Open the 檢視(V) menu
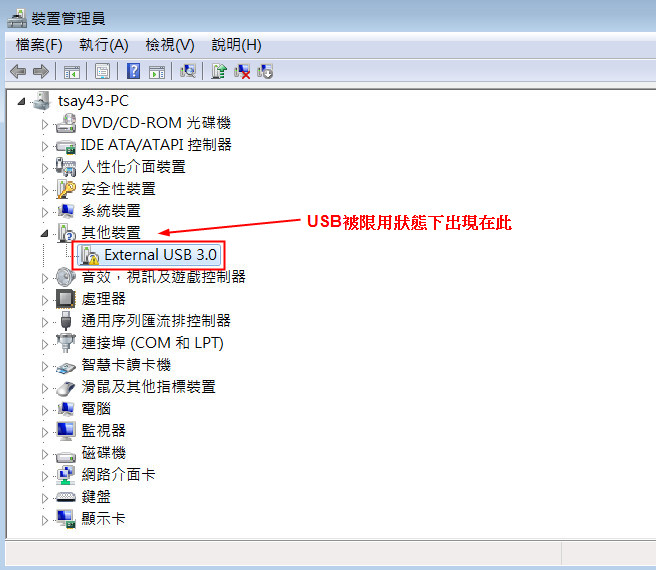656x570 pixels. (x=170, y=45)
